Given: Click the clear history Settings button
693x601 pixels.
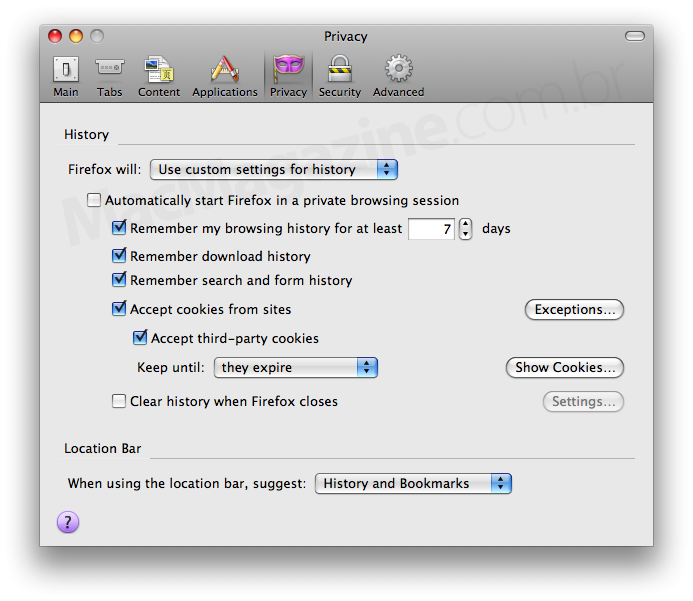Looking at the screenshot, I should (x=583, y=402).
